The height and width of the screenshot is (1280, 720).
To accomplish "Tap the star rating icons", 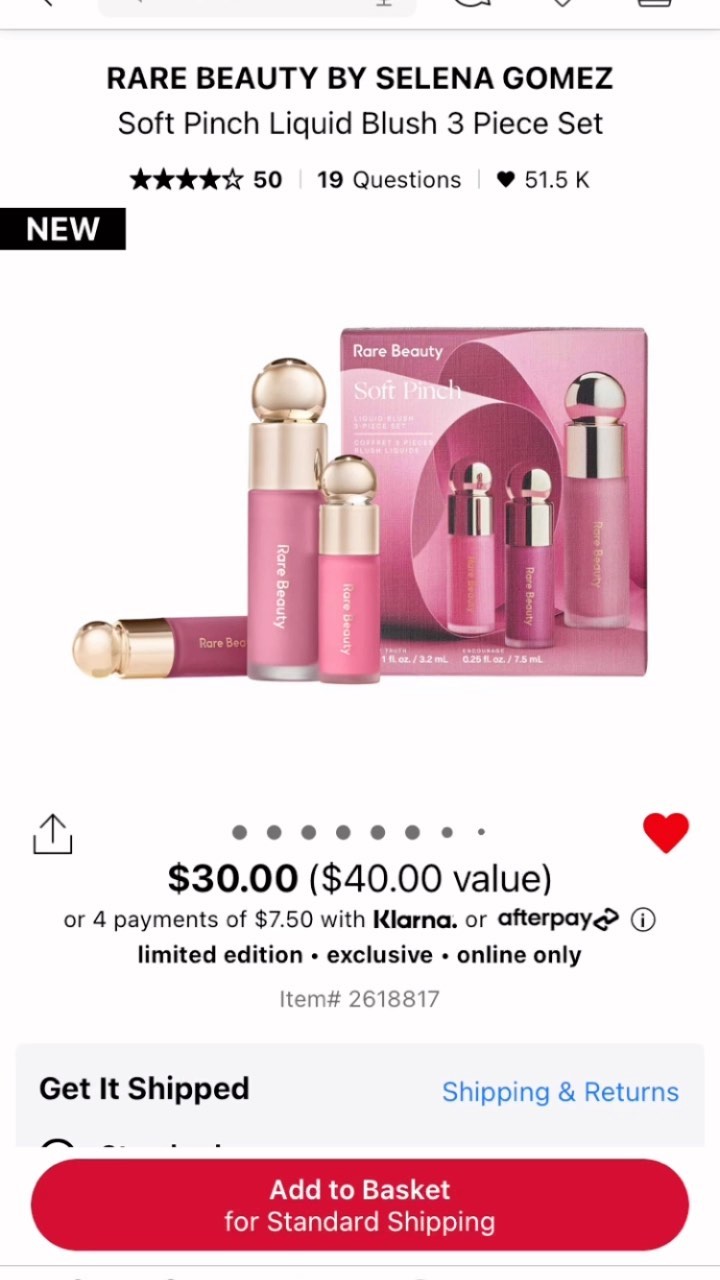I will (186, 180).
